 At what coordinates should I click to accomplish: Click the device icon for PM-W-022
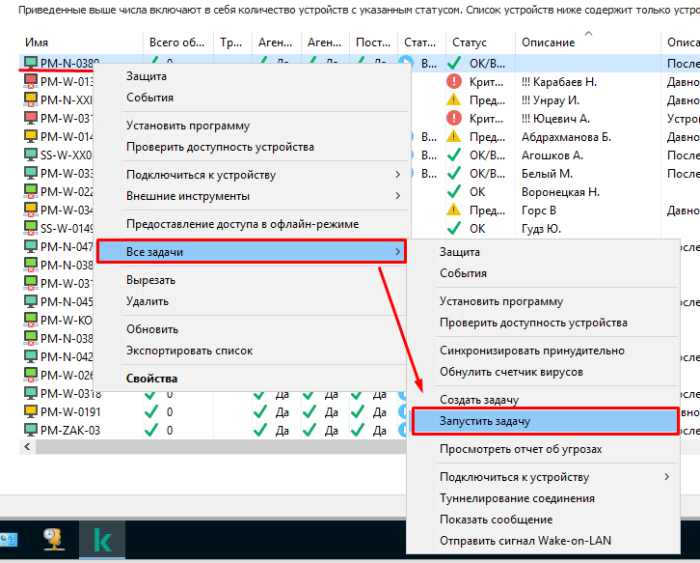pos(30,191)
